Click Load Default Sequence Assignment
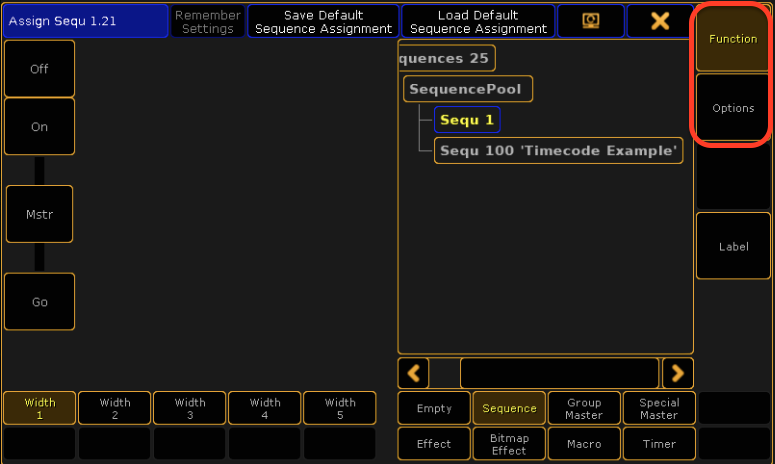The height and width of the screenshot is (464, 775). click(478, 21)
